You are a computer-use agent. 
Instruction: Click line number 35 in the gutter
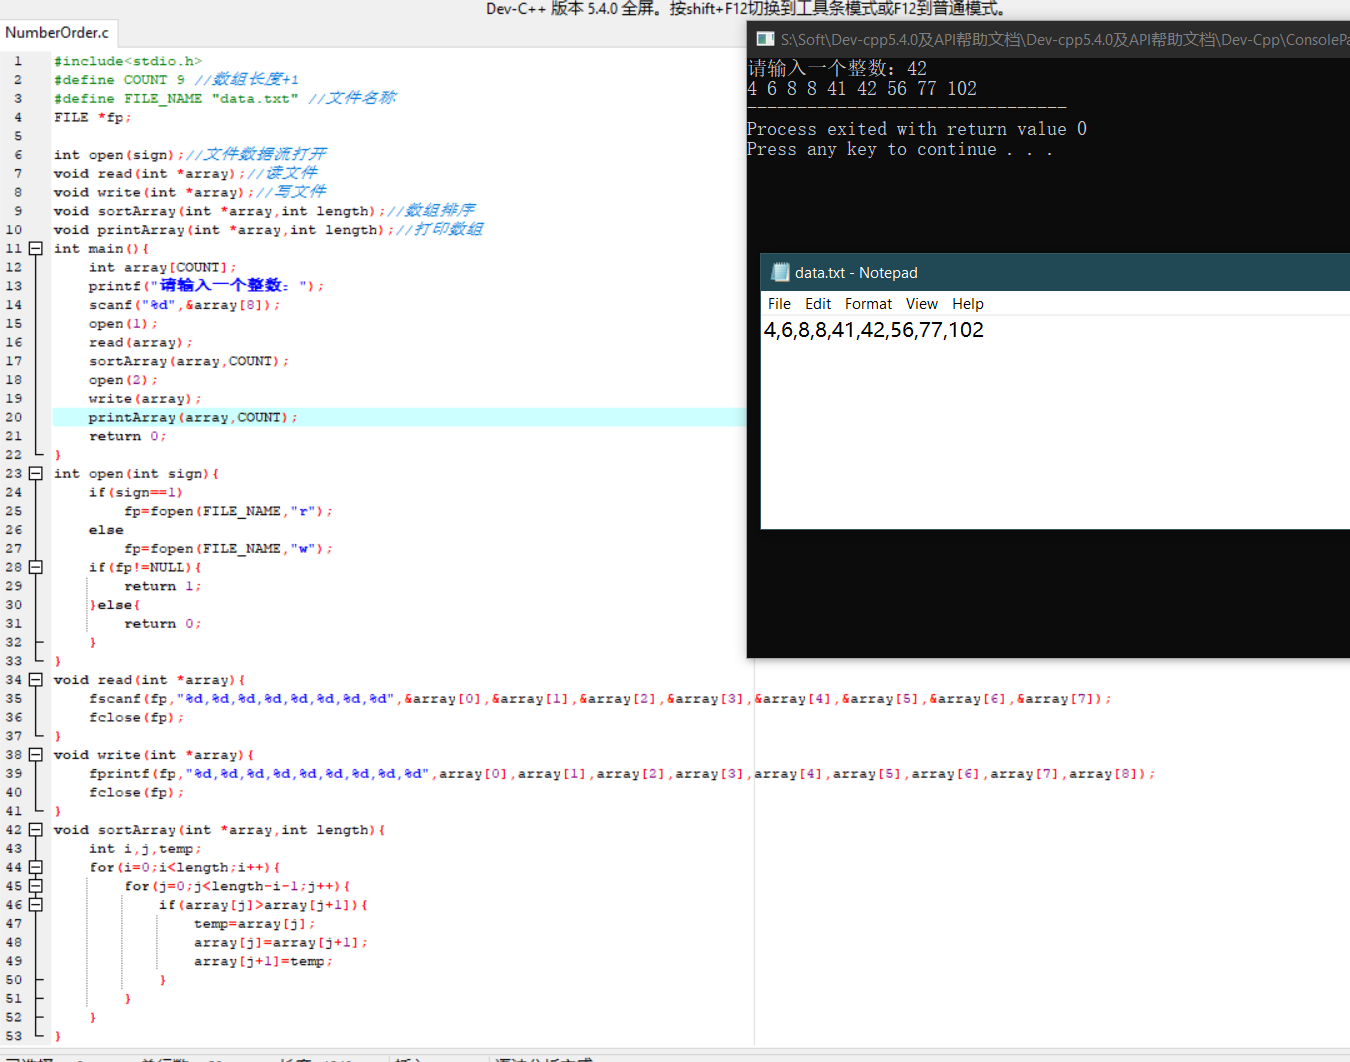click(14, 699)
